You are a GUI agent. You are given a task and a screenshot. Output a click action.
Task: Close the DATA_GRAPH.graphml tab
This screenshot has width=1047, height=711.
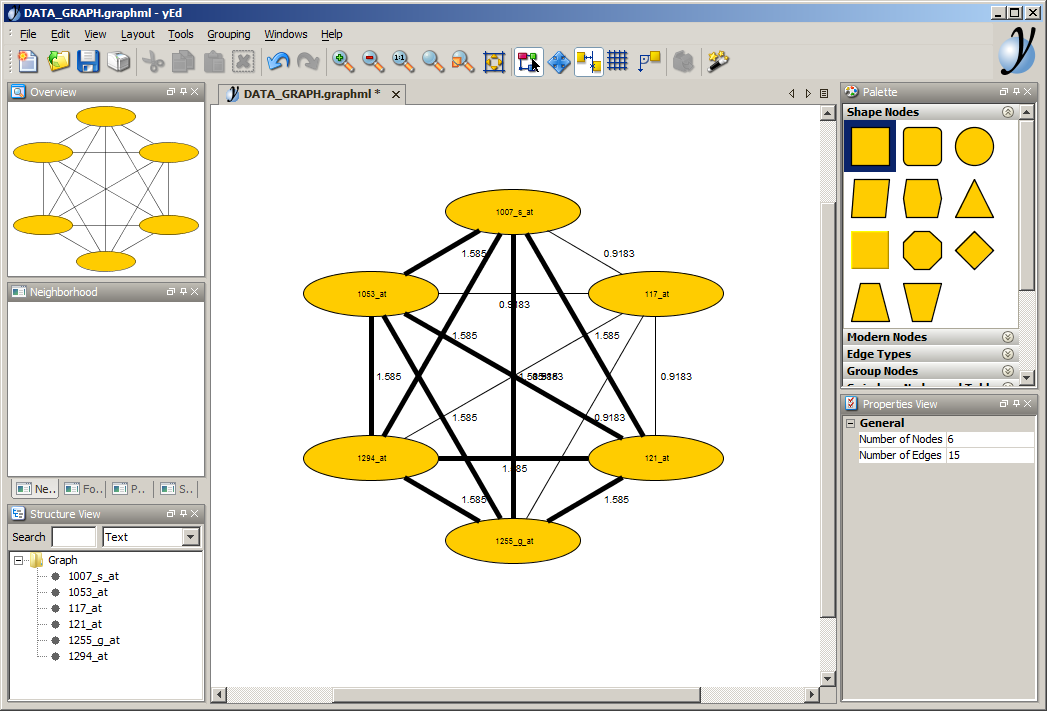point(396,95)
